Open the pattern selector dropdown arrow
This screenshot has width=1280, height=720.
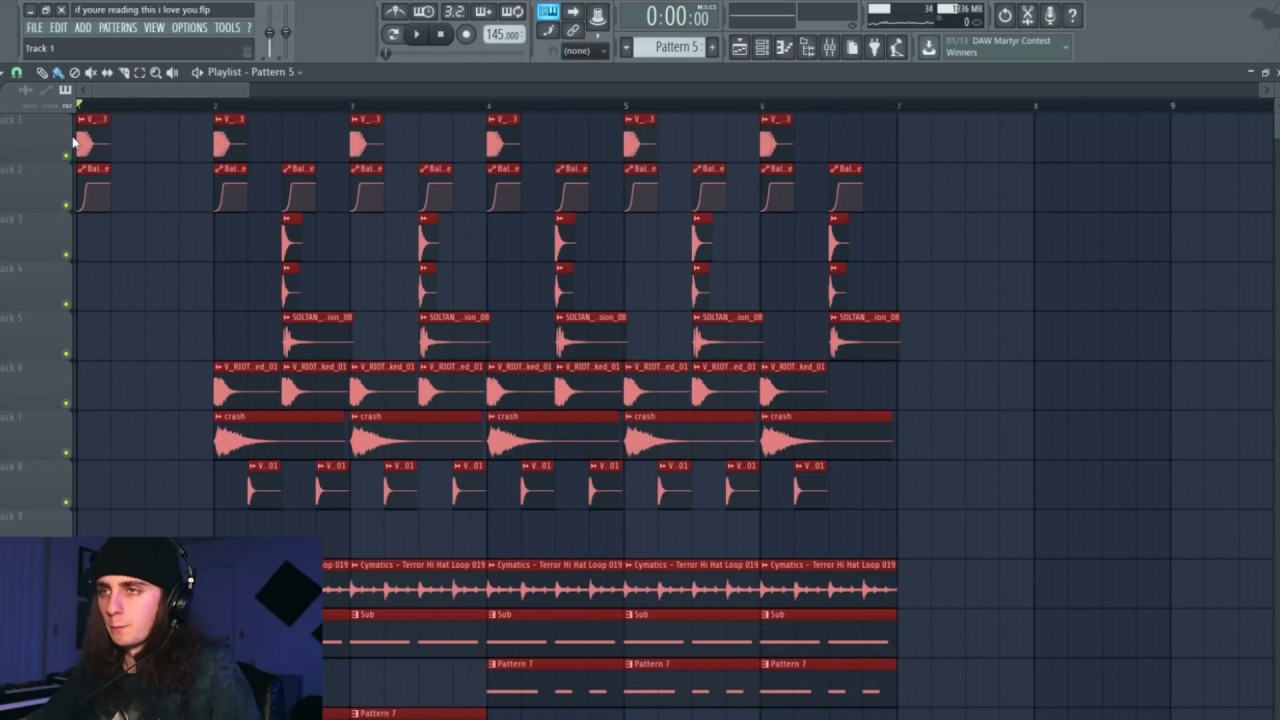tap(626, 47)
